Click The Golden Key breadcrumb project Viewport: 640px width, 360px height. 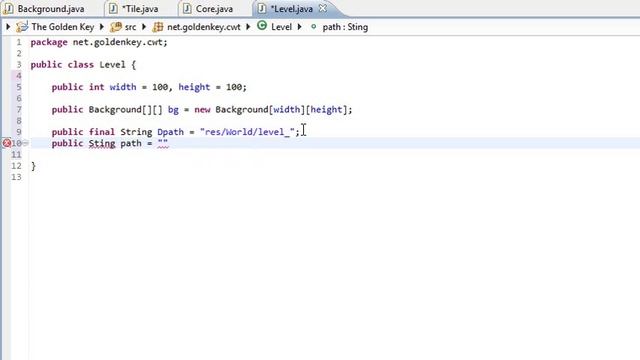[63, 27]
